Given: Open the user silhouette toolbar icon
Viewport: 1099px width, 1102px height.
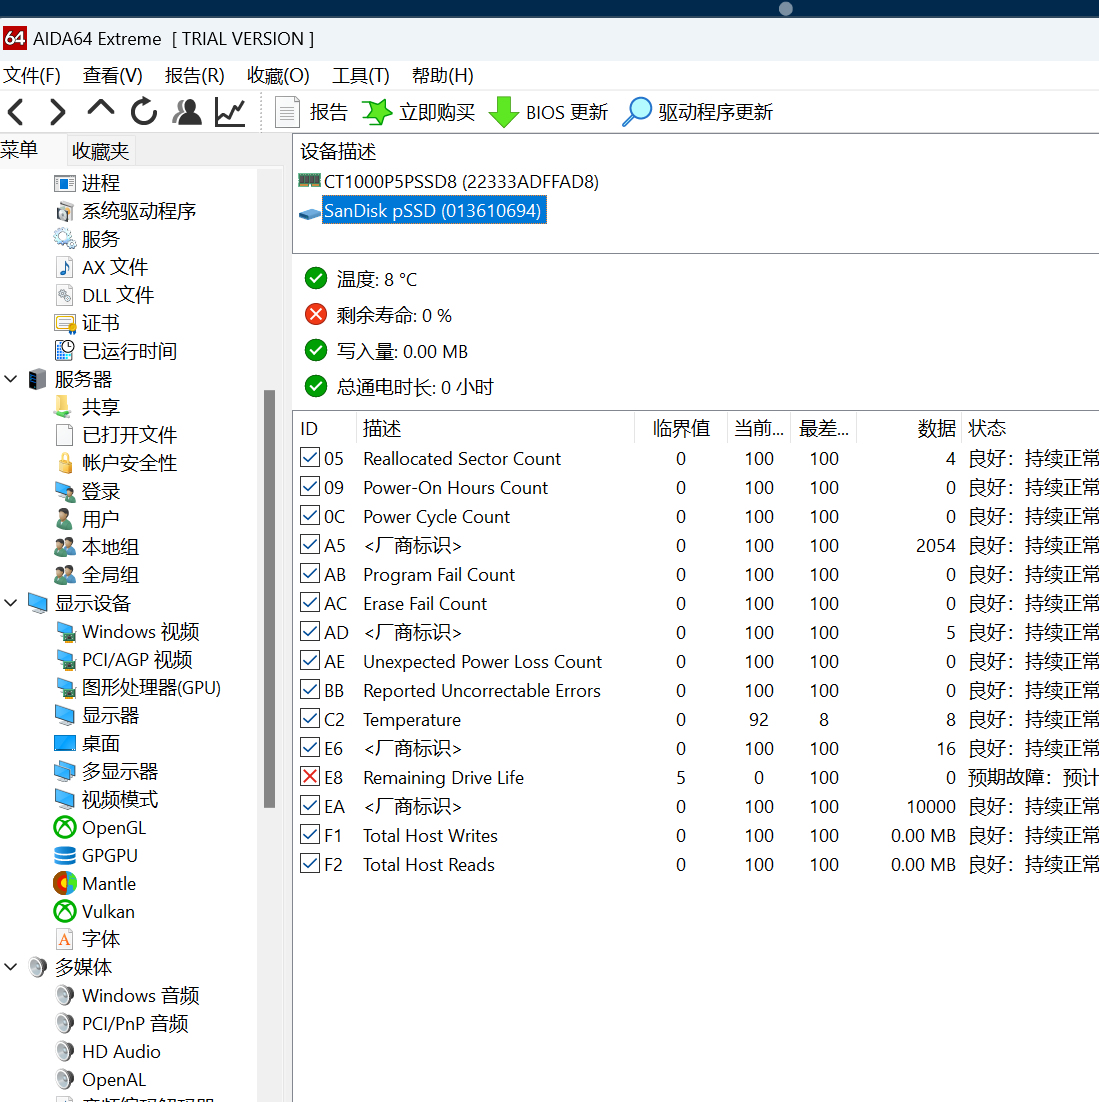Looking at the screenshot, I should click(x=187, y=112).
